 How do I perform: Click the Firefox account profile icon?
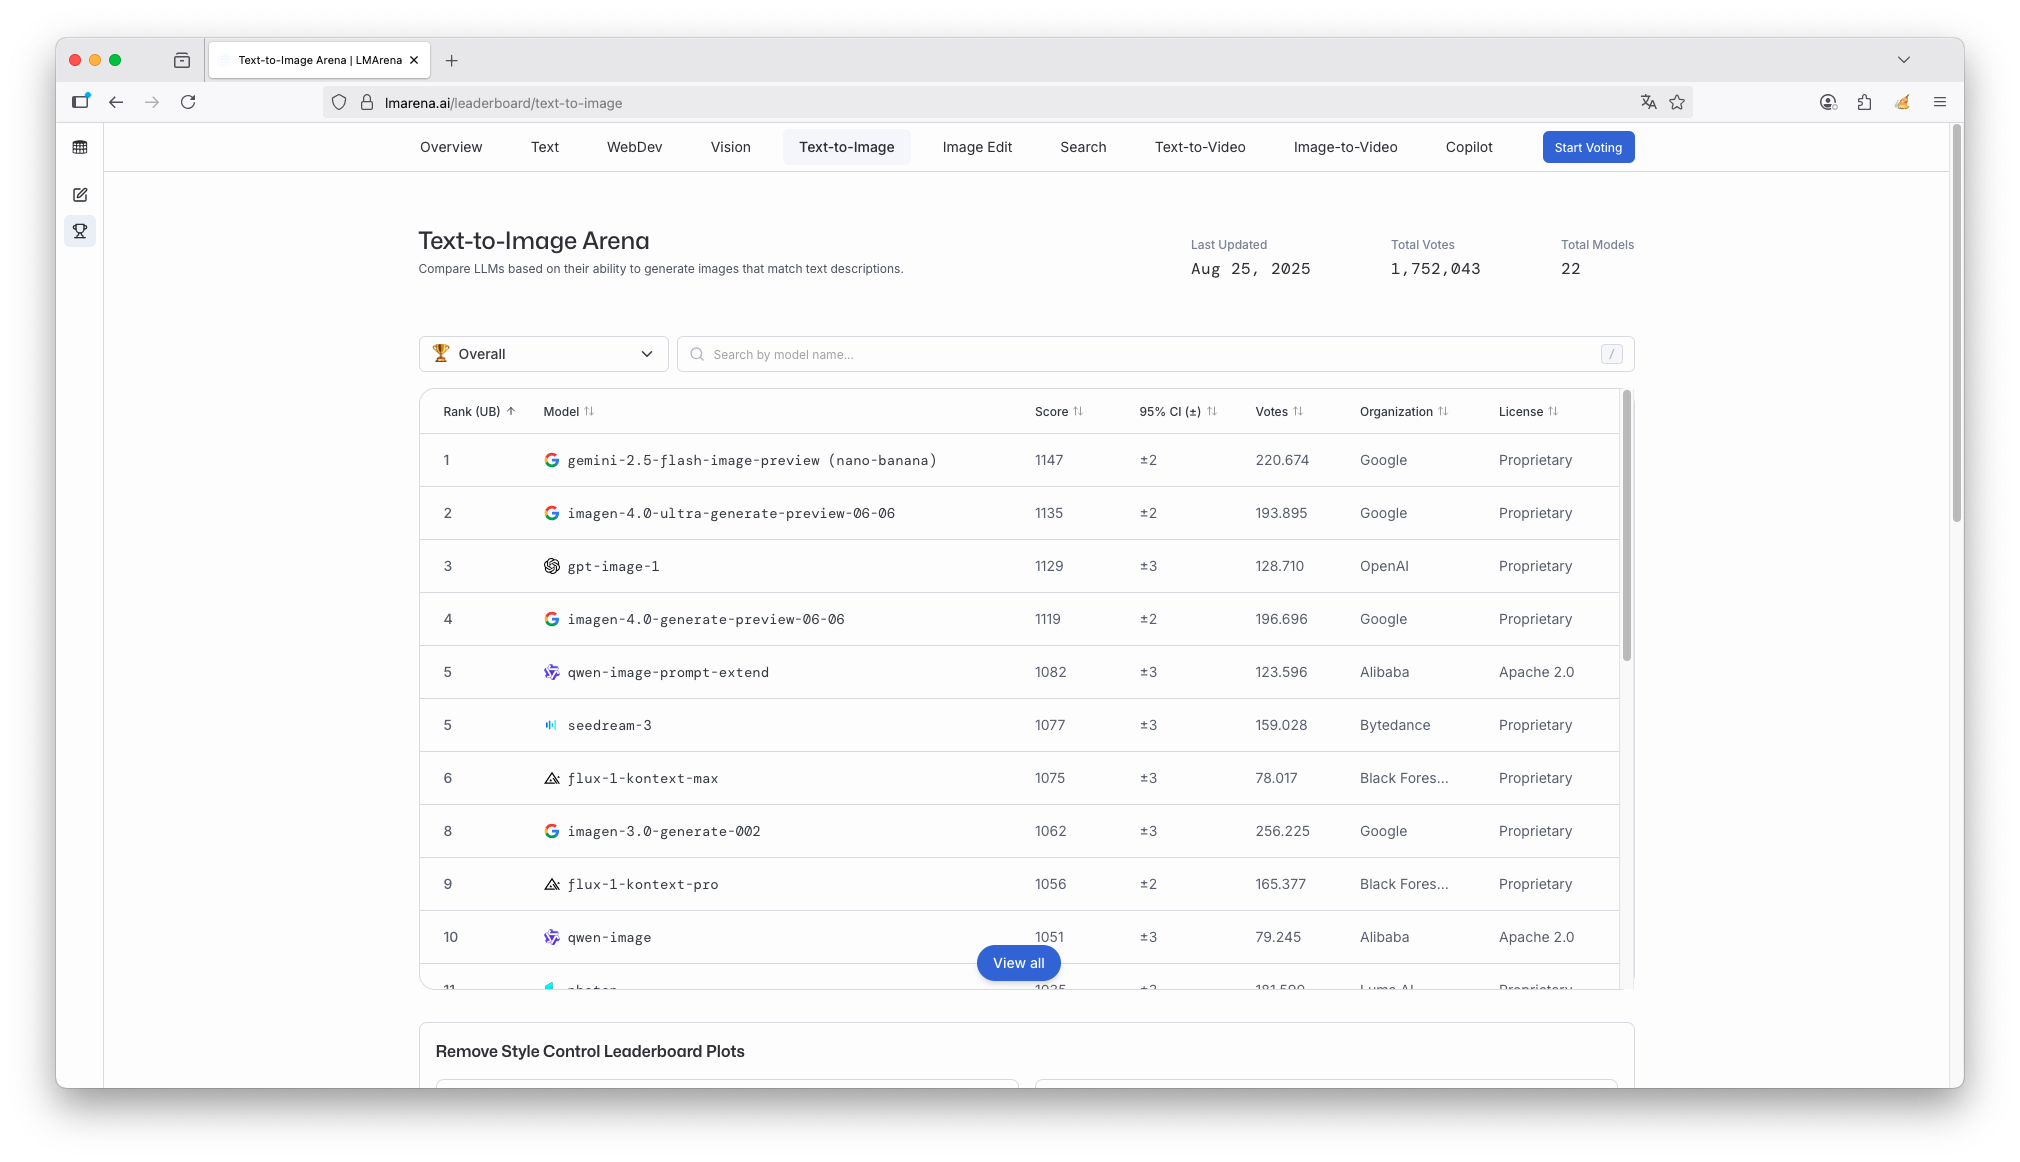click(1828, 102)
